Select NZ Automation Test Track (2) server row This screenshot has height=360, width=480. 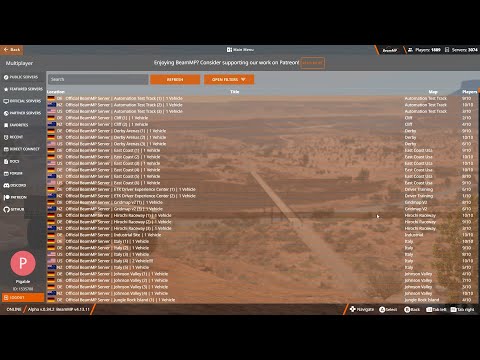(x=262, y=105)
